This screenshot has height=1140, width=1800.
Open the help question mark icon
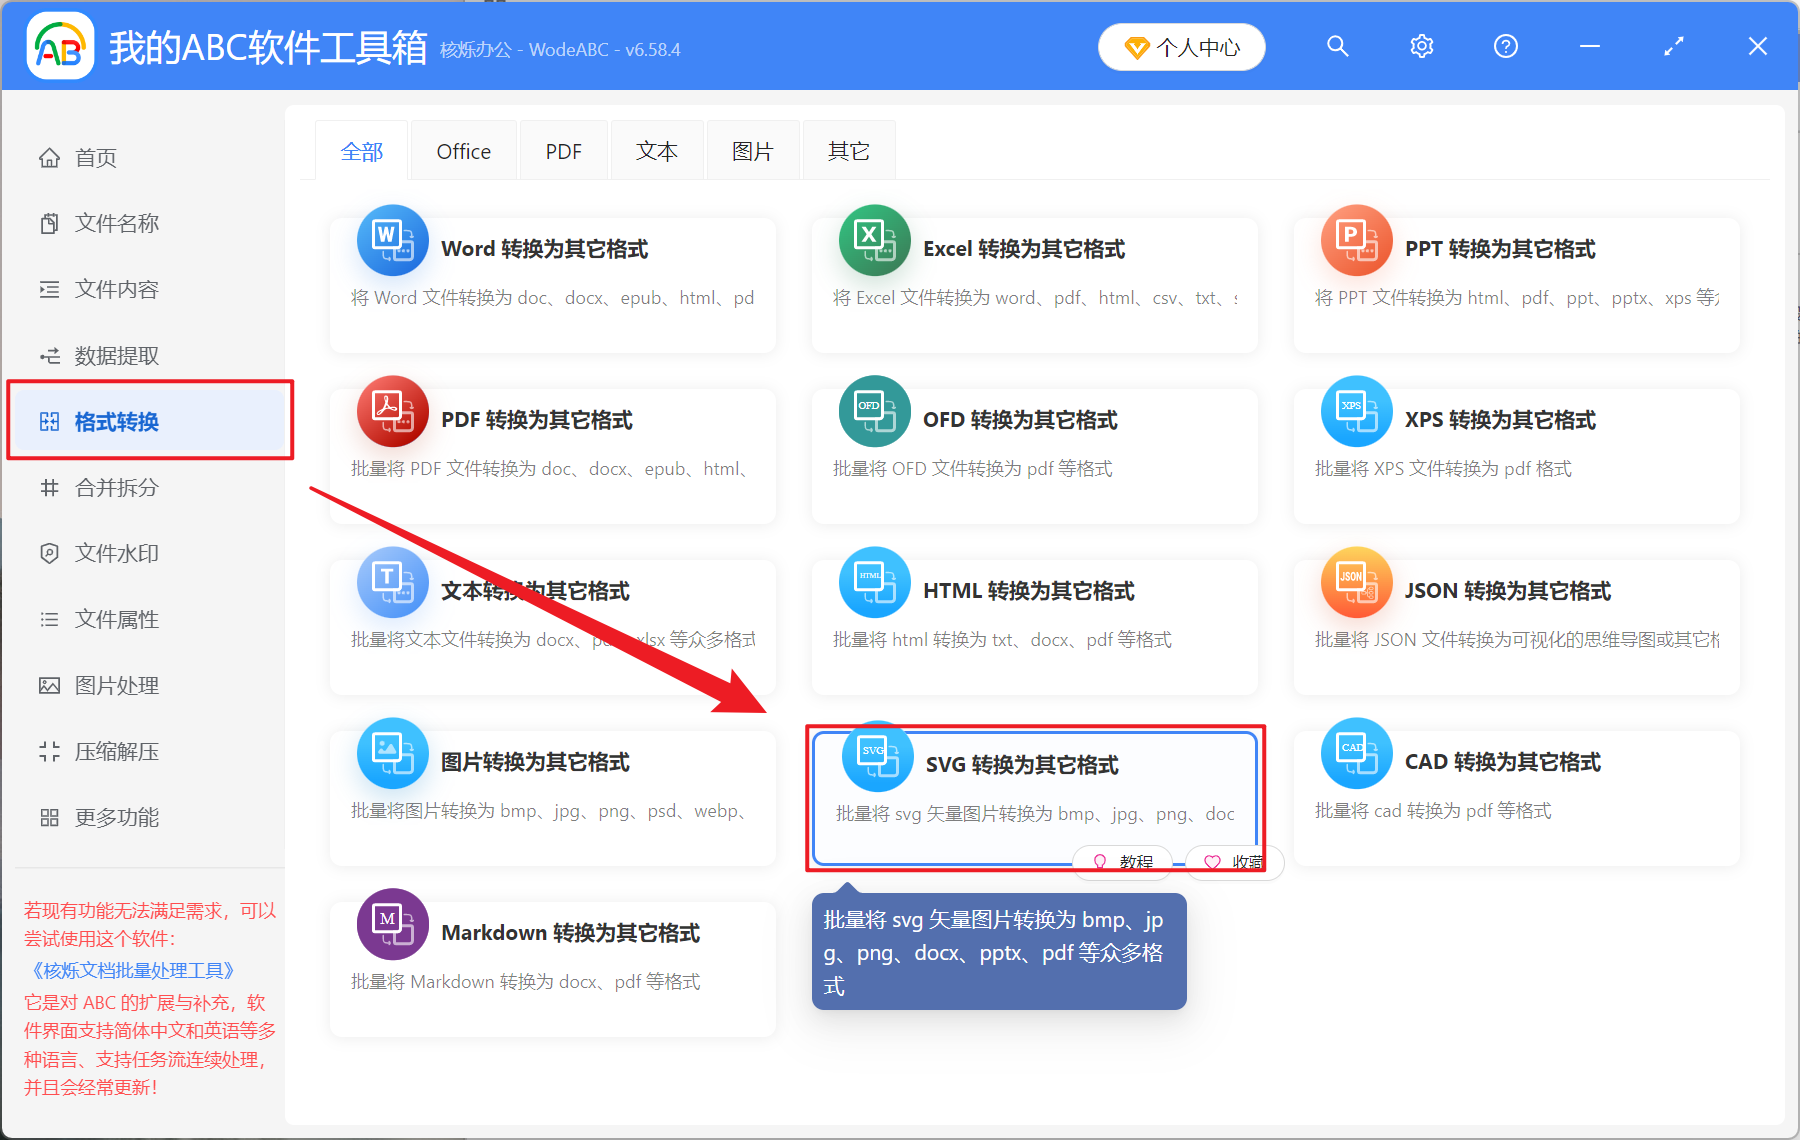coord(1505,46)
